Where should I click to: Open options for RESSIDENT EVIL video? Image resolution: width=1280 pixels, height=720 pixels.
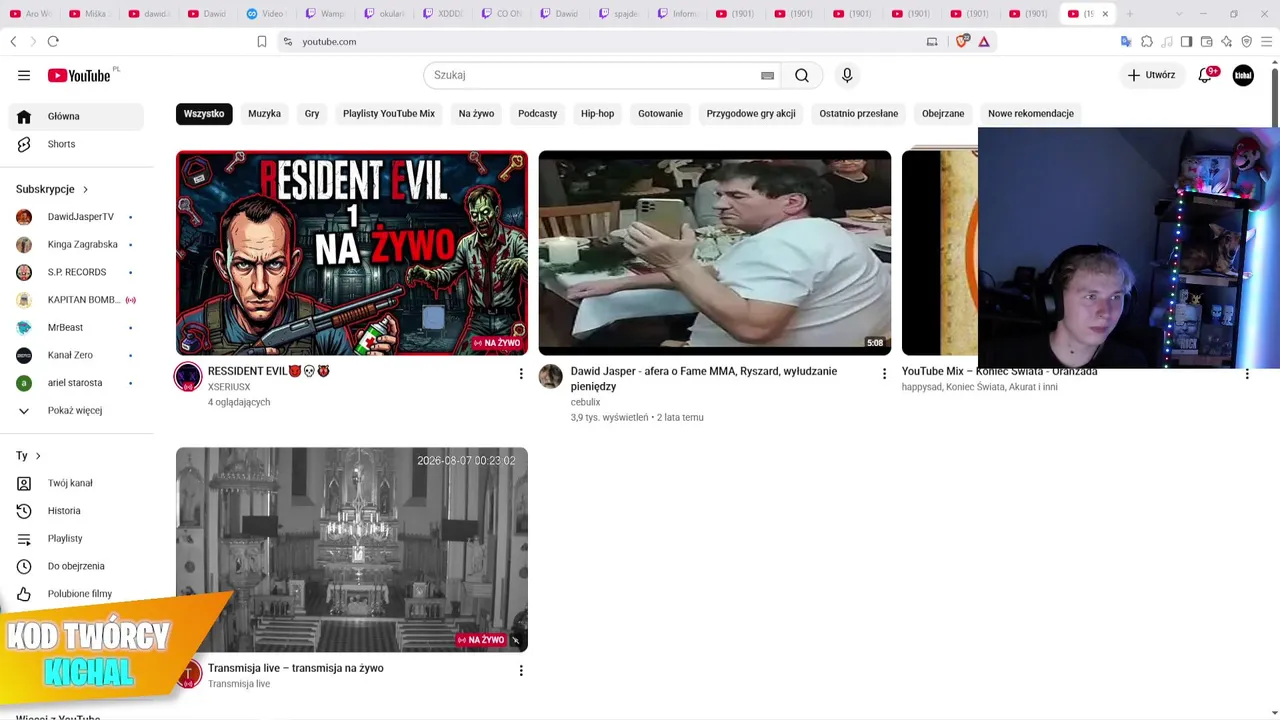tap(521, 374)
